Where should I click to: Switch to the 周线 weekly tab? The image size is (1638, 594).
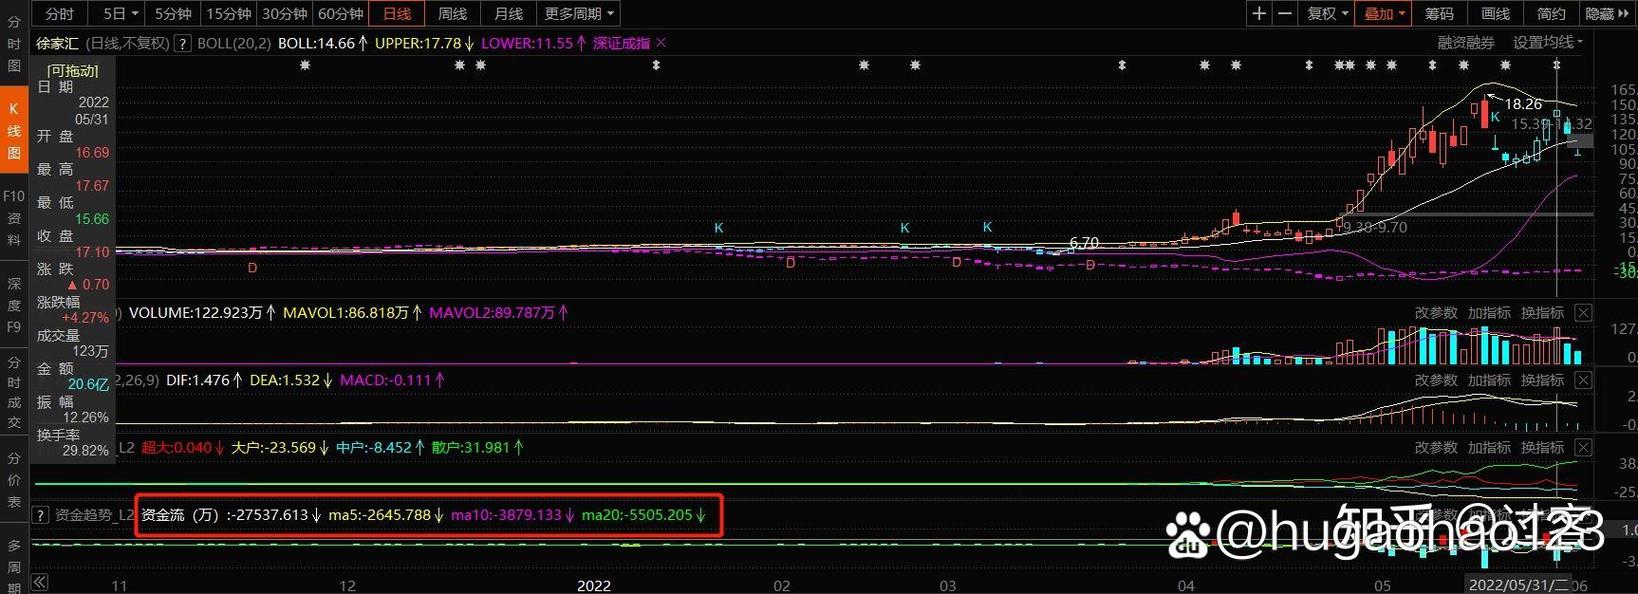[x=453, y=13]
